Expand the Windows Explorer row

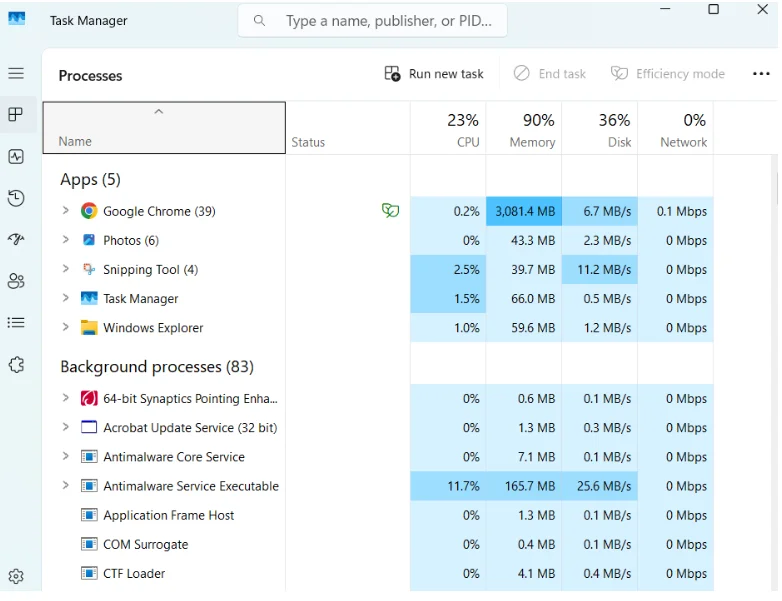tap(65, 327)
